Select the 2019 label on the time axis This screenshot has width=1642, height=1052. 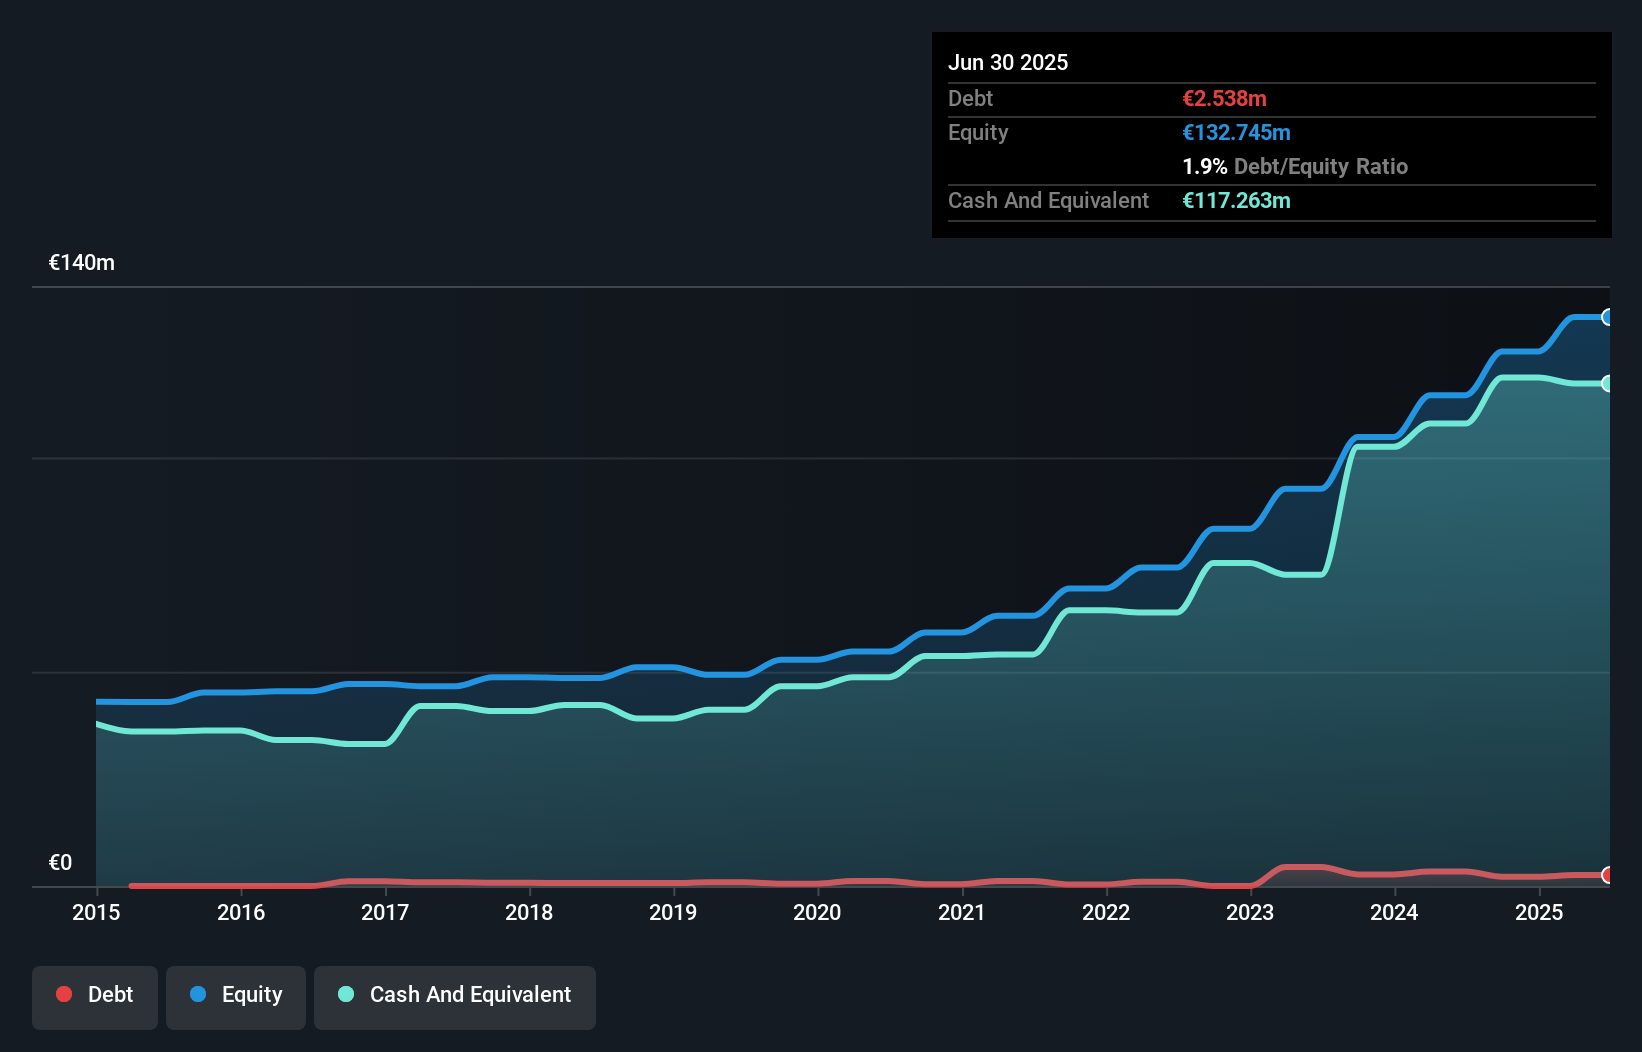click(673, 912)
